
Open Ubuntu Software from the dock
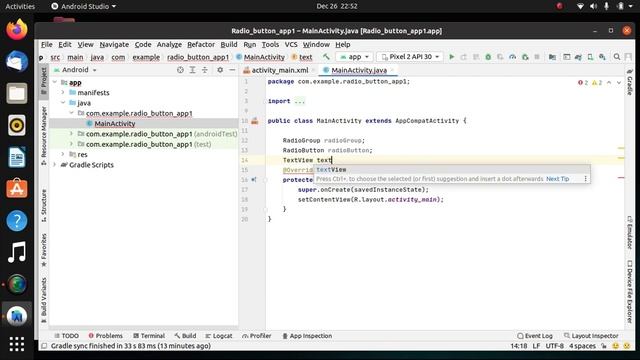[x=17, y=189]
